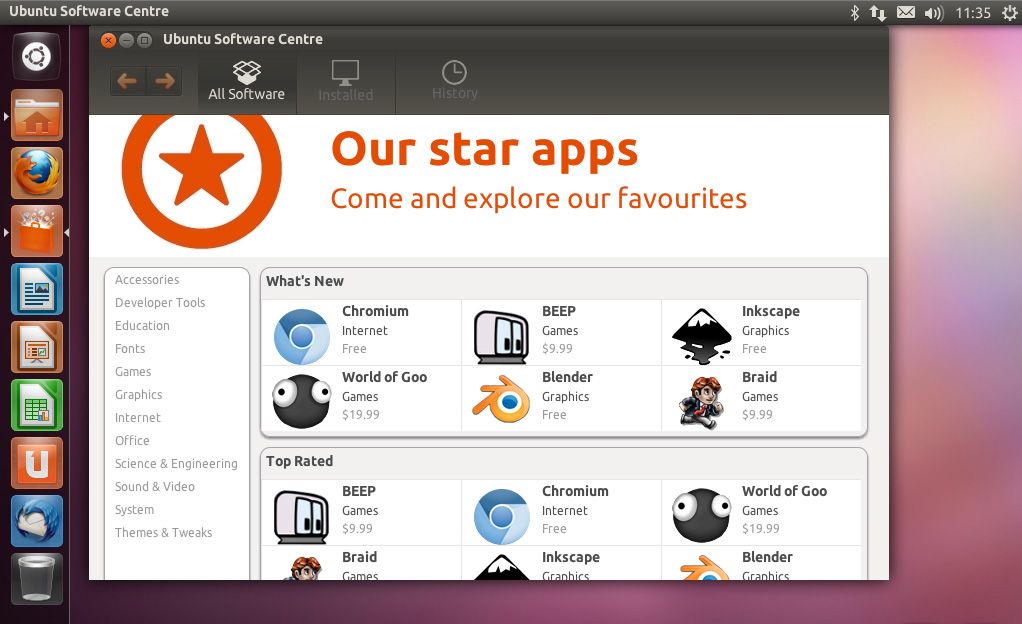Launch LibreOffice Calc from the launcher
Screen dimensions: 1022x624
(x=36, y=405)
